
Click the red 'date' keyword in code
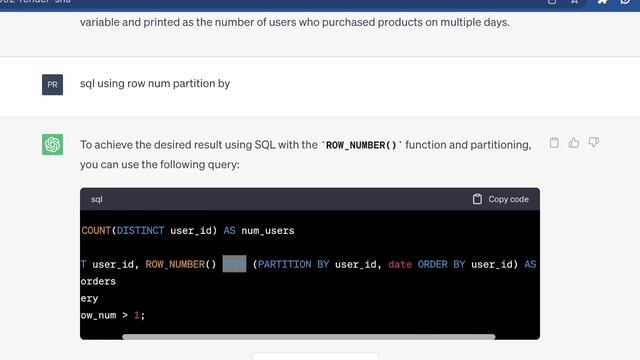click(x=400, y=264)
